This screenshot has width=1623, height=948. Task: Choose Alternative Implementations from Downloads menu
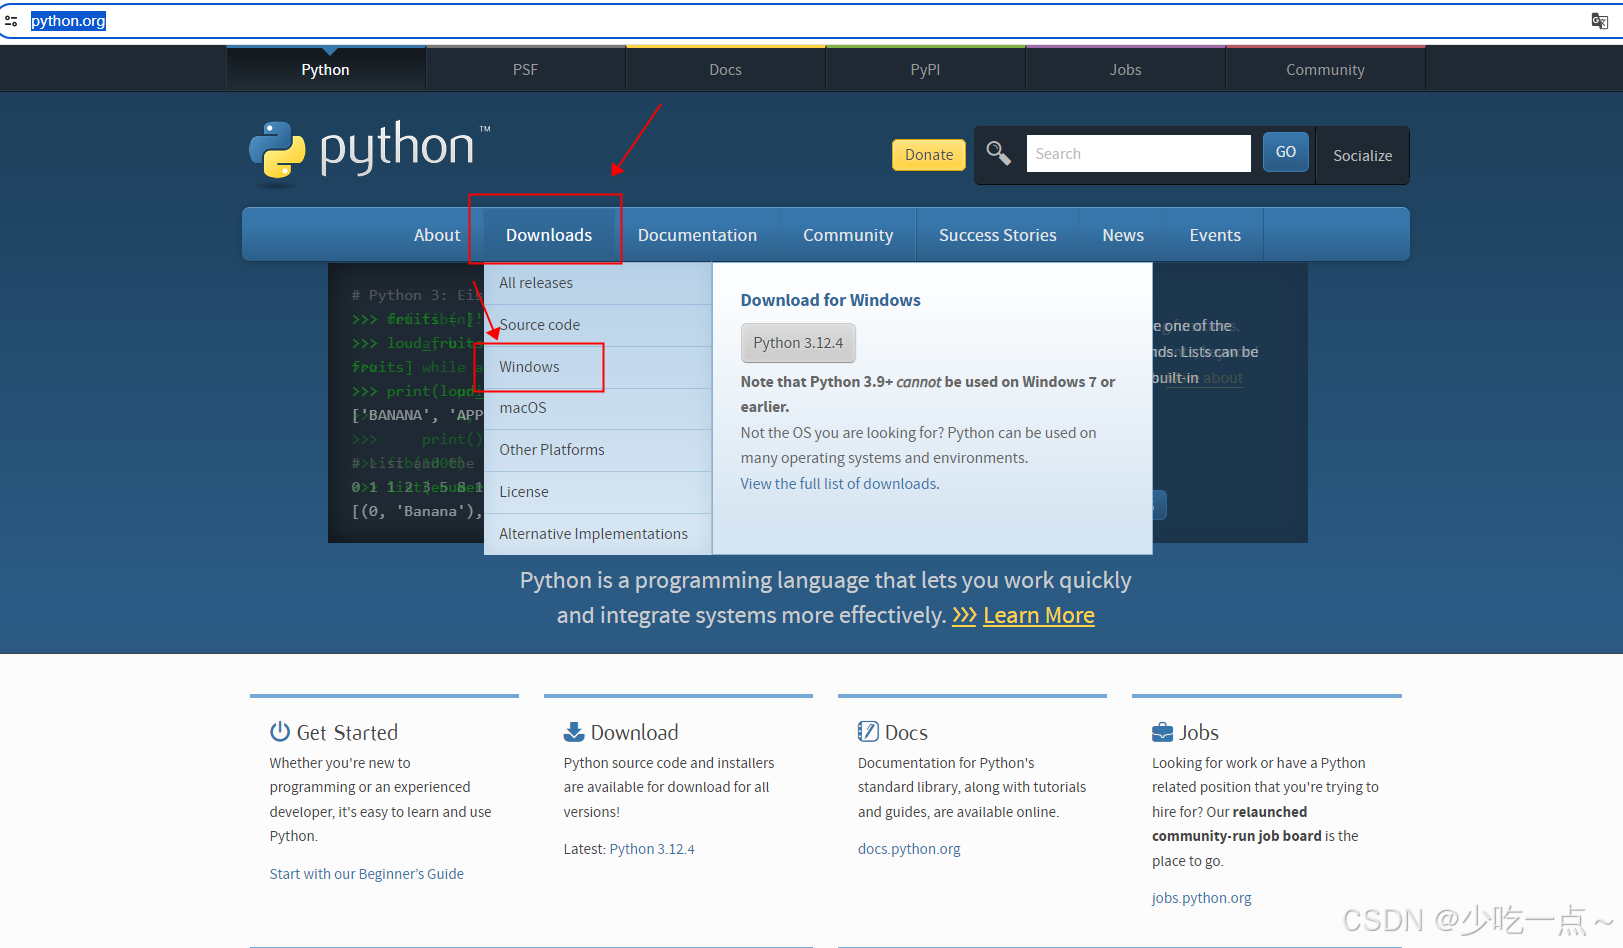[x=598, y=534]
